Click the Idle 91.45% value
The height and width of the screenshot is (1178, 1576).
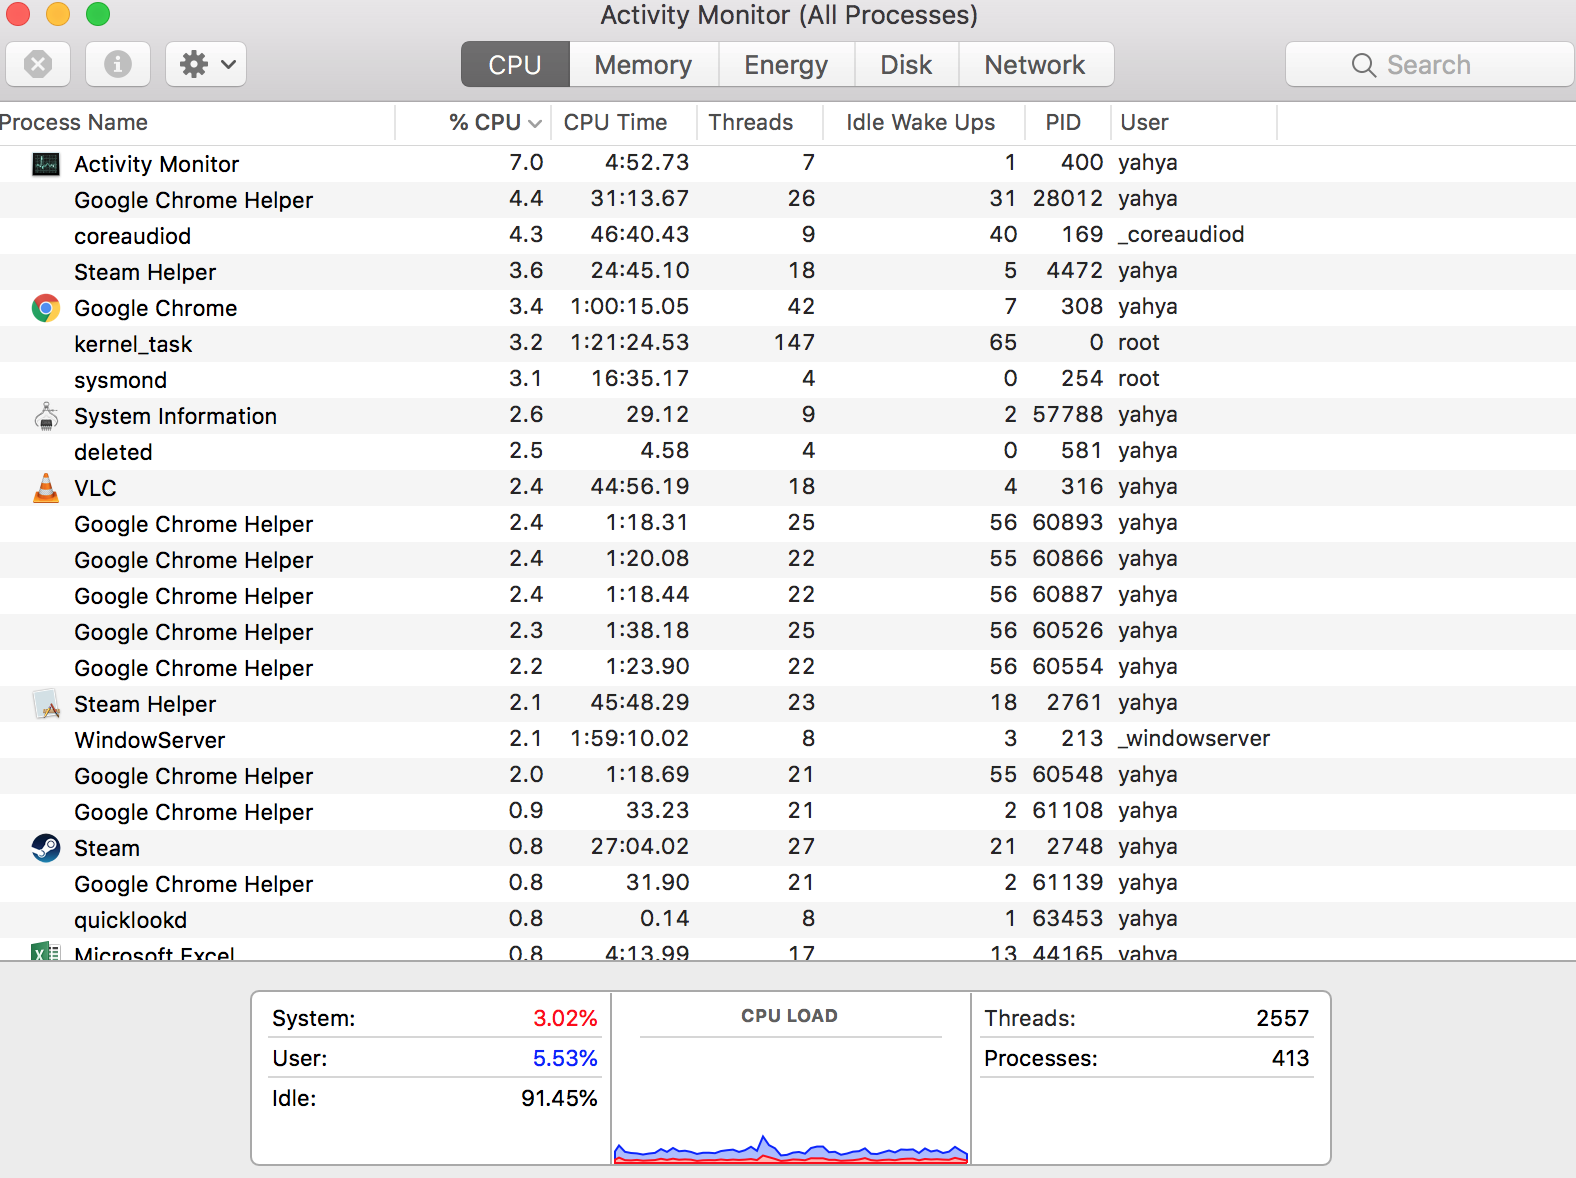[559, 1098]
